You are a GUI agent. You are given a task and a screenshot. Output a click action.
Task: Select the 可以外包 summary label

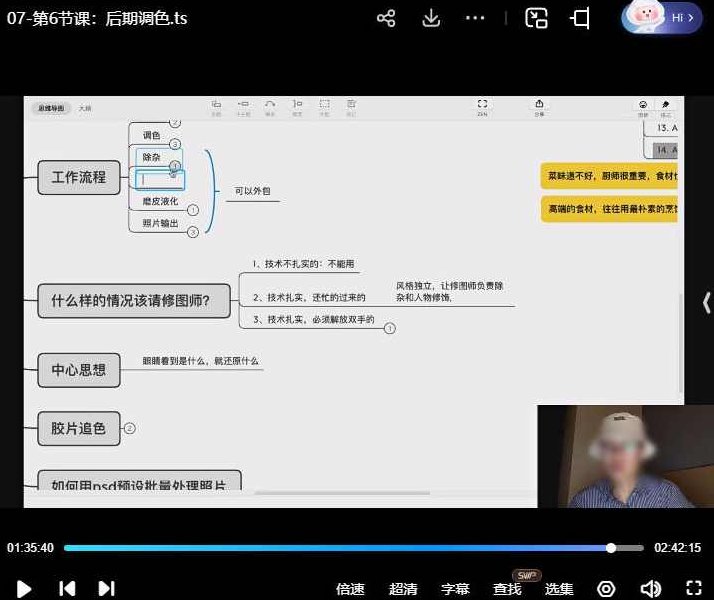pos(252,191)
